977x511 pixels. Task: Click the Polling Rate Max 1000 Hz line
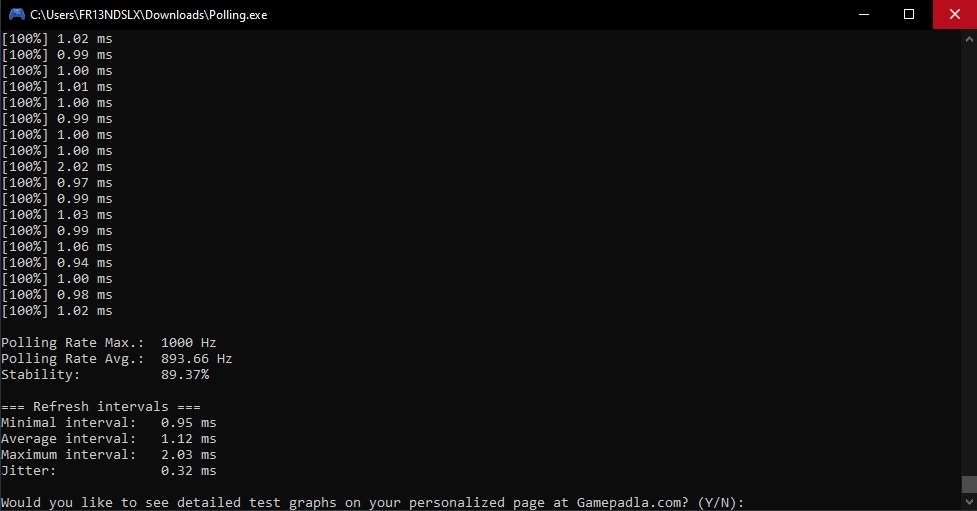click(x=108, y=343)
